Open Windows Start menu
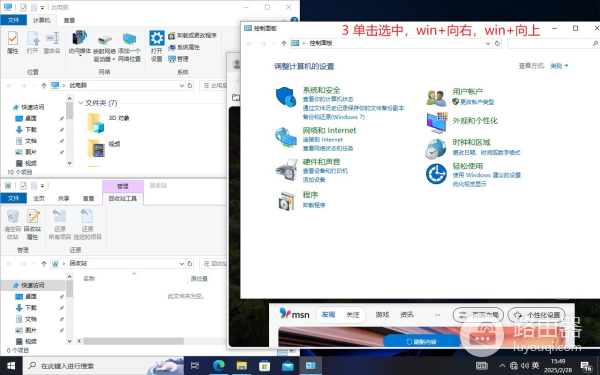Image resolution: width=600 pixels, height=375 pixels. 11,366
